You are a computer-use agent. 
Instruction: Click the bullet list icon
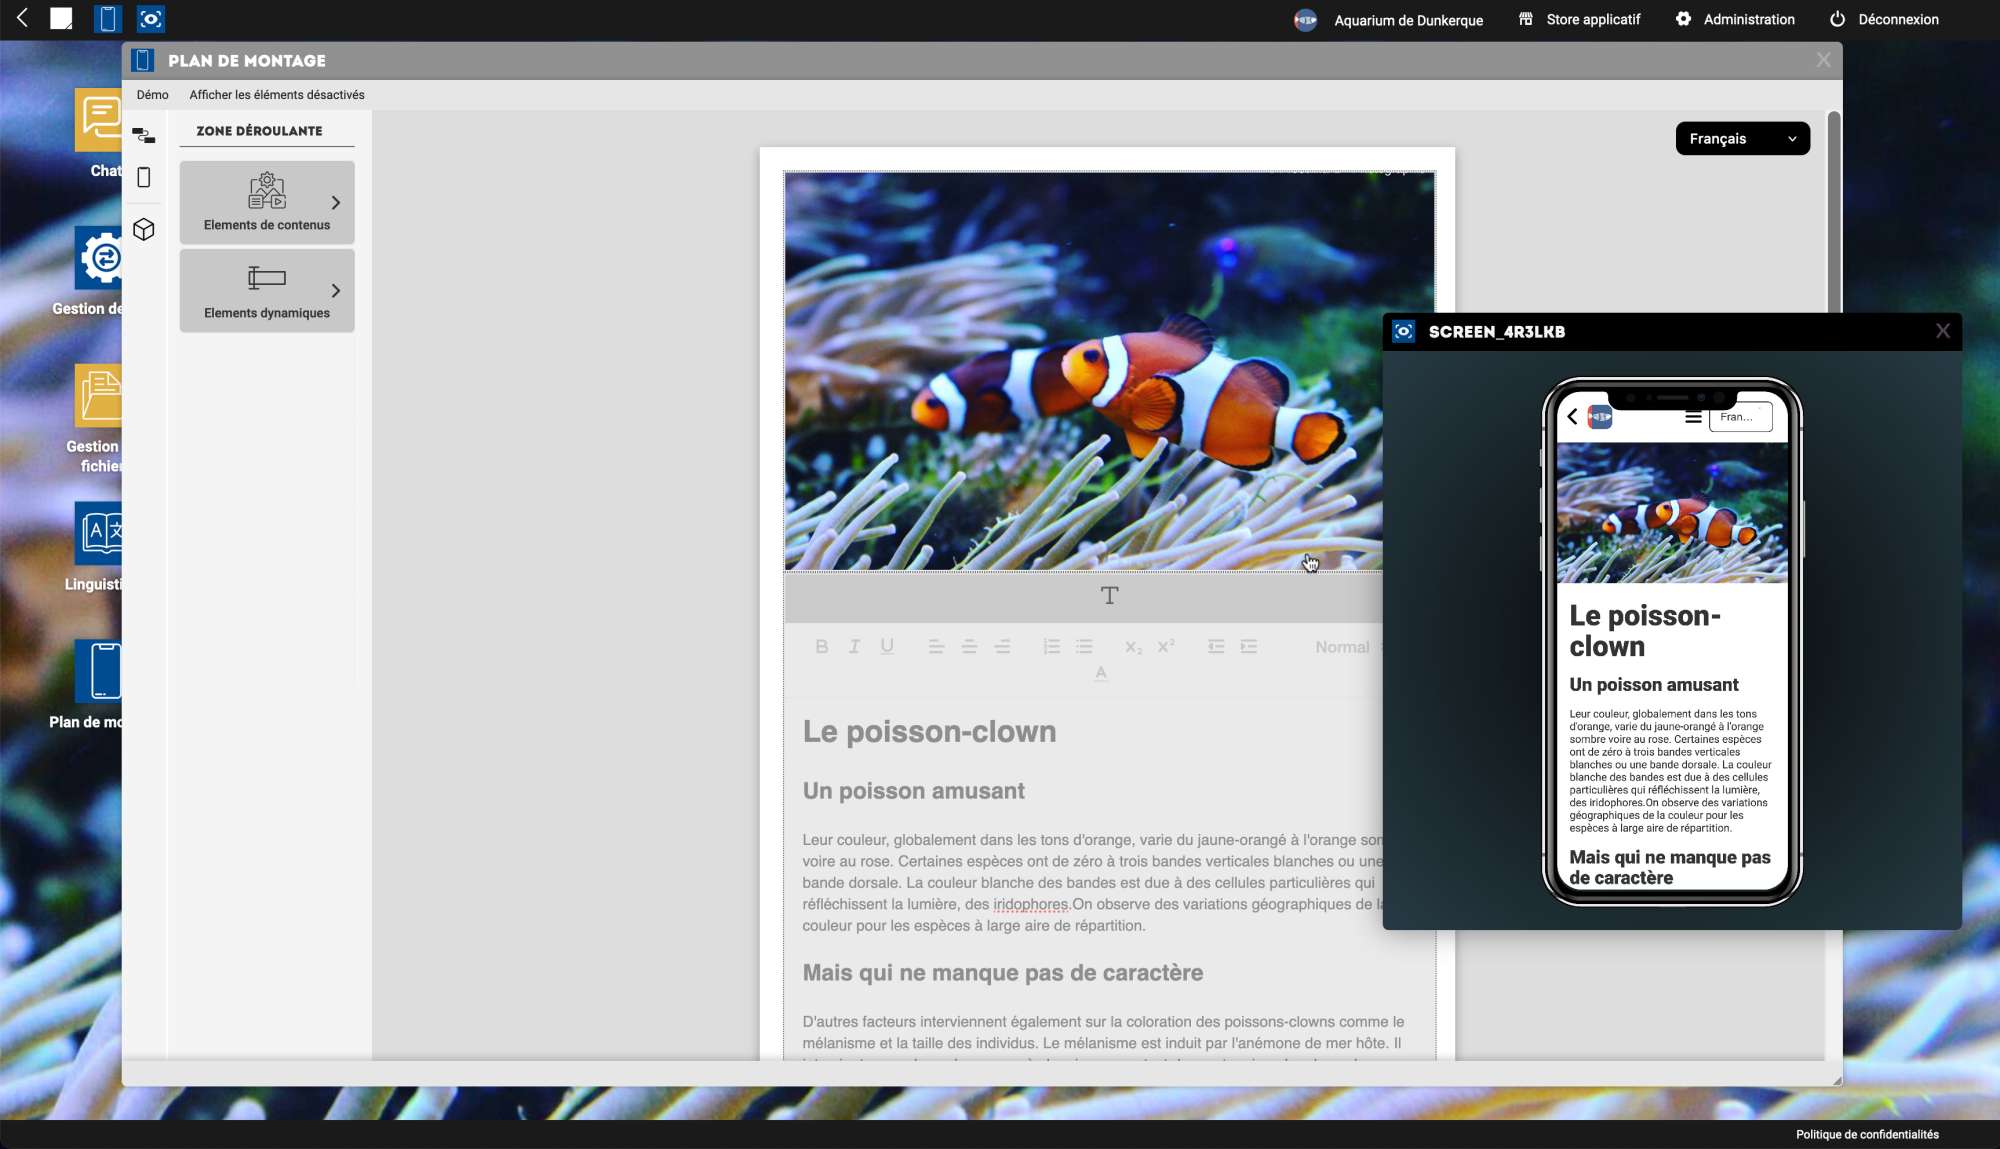(x=1084, y=647)
